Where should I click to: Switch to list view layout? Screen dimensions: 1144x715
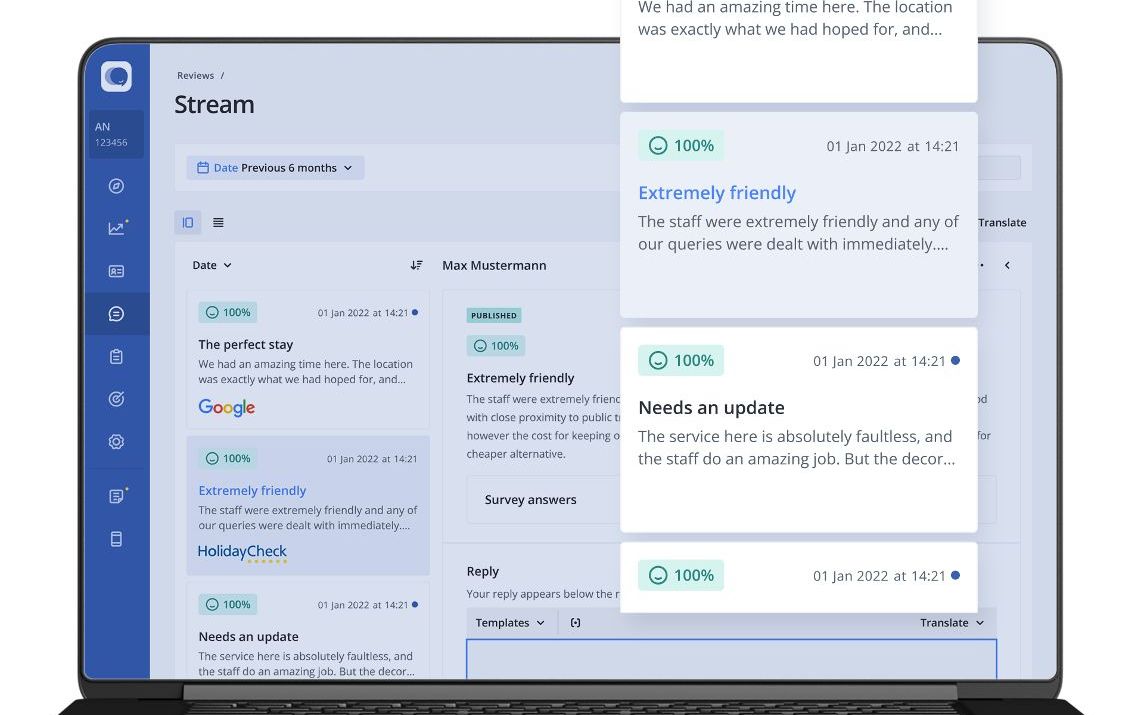(218, 223)
